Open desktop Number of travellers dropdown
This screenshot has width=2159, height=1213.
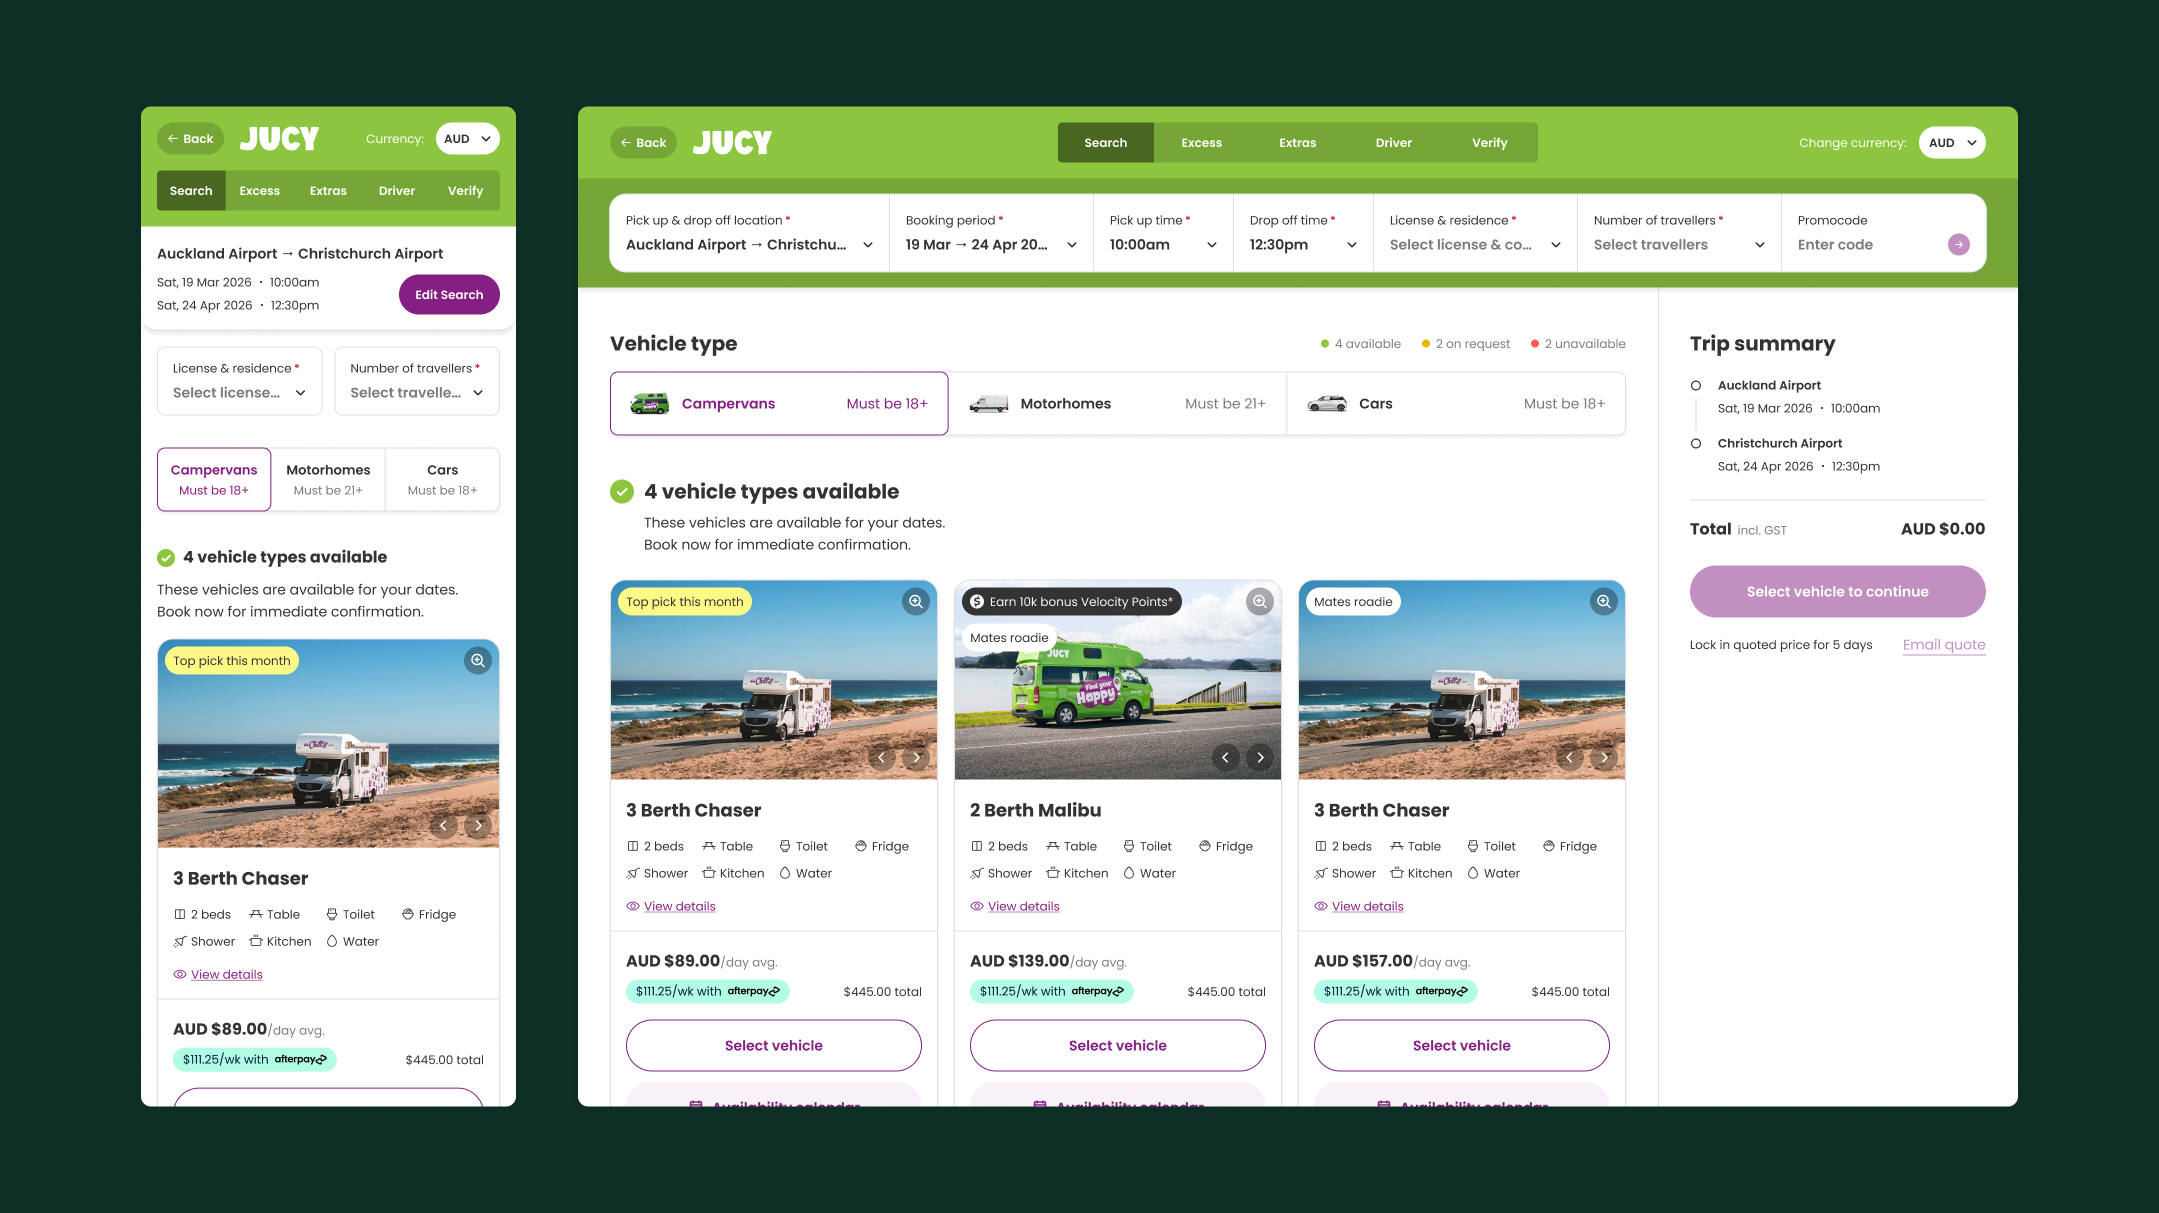click(x=1679, y=233)
